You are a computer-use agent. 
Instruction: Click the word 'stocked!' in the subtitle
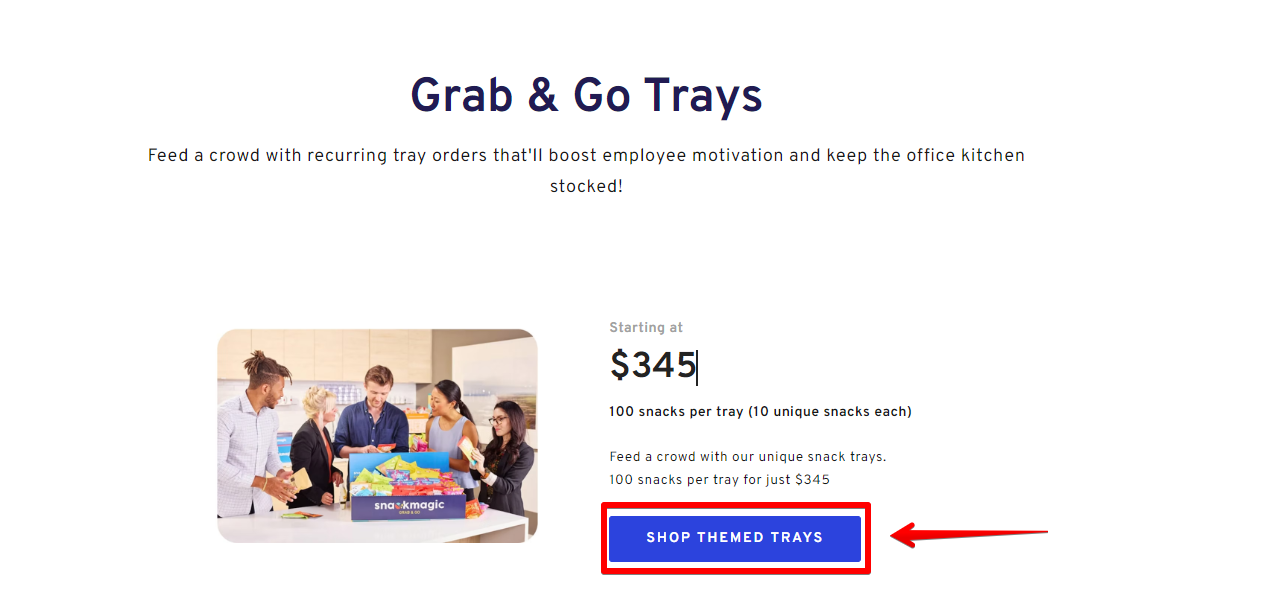586,186
